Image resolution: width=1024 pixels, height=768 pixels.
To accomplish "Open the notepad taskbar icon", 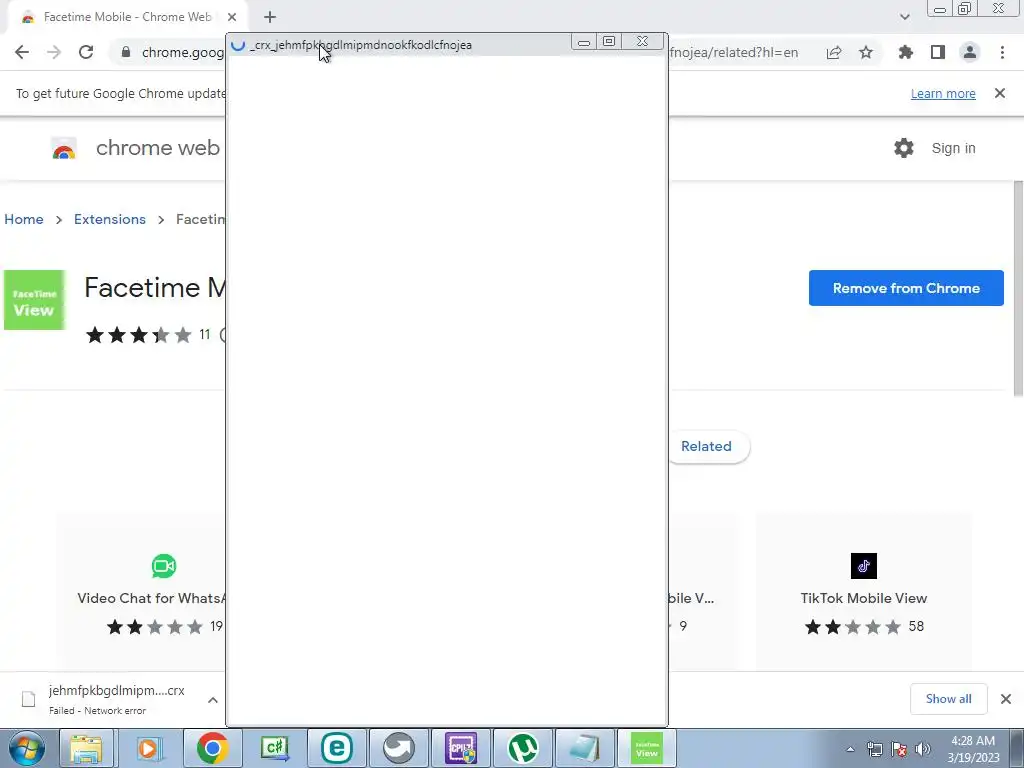I will point(585,748).
